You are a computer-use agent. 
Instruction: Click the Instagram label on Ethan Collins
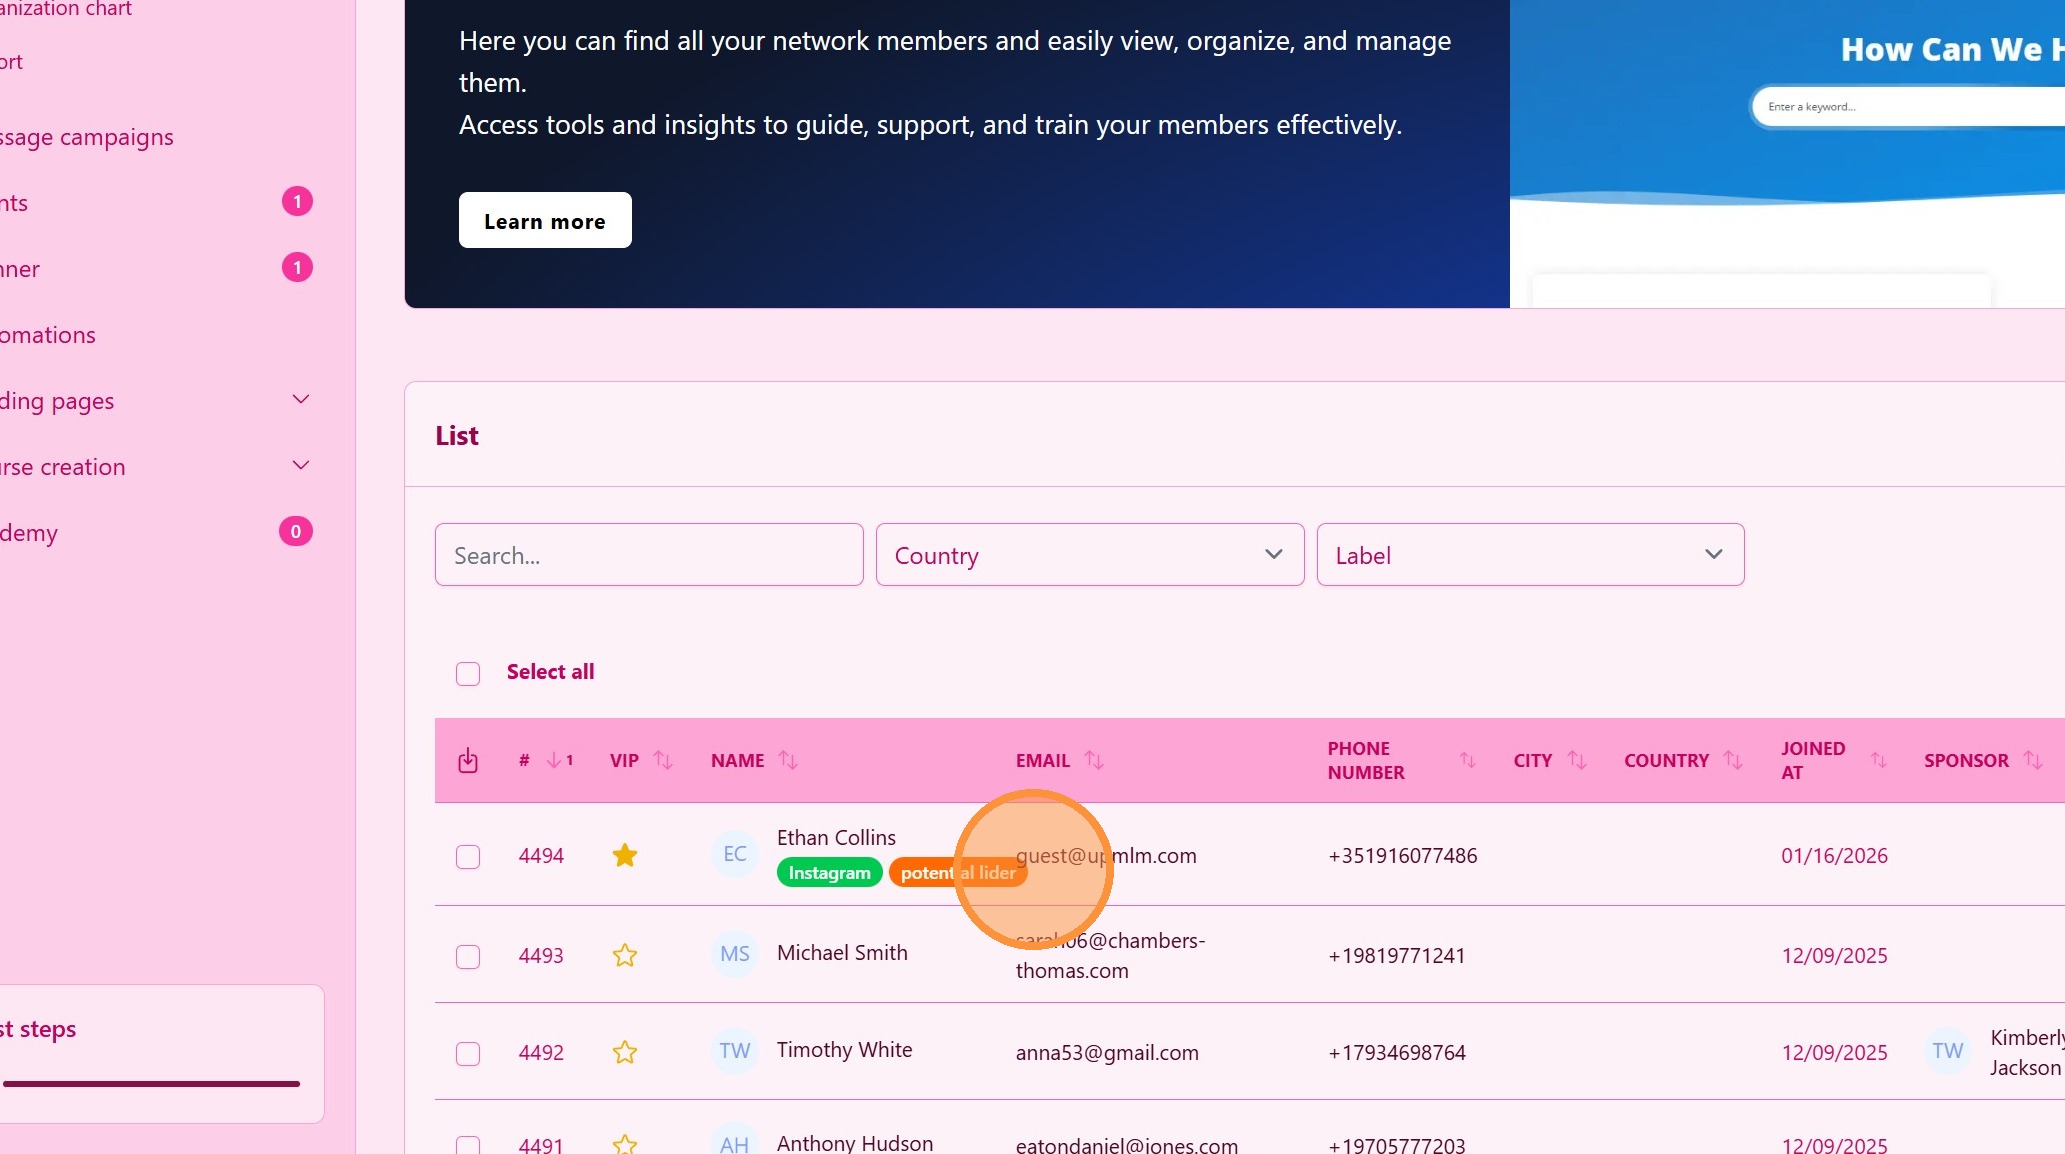click(829, 873)
